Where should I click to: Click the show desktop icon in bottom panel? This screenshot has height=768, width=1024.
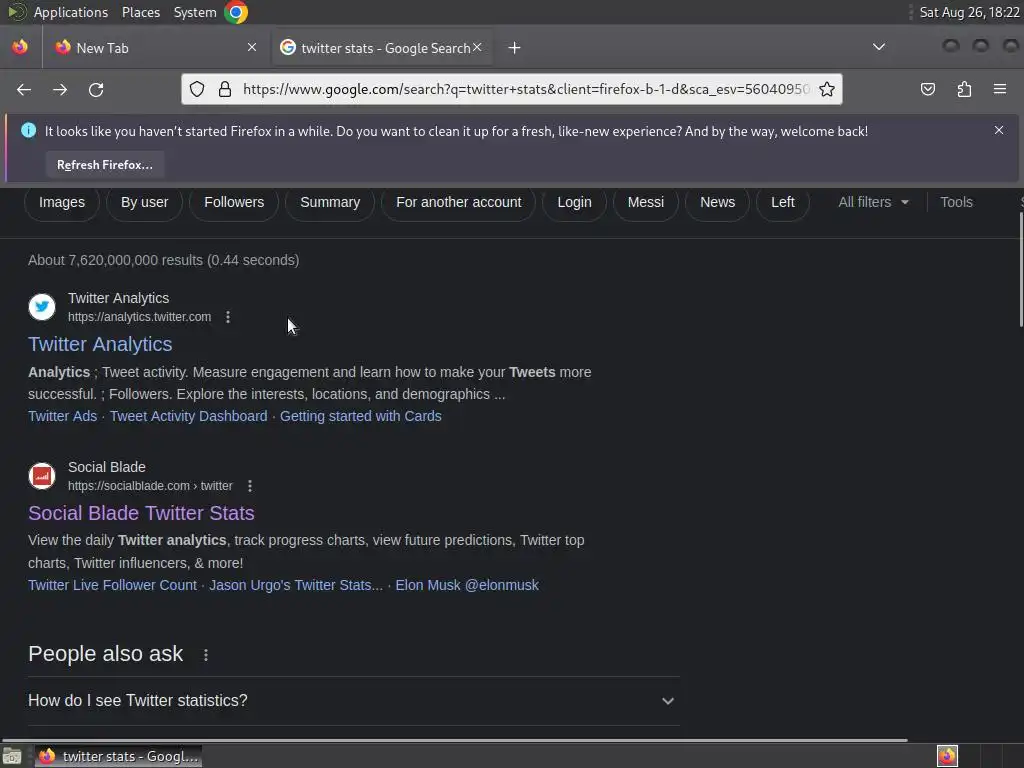tap(12, 756)
